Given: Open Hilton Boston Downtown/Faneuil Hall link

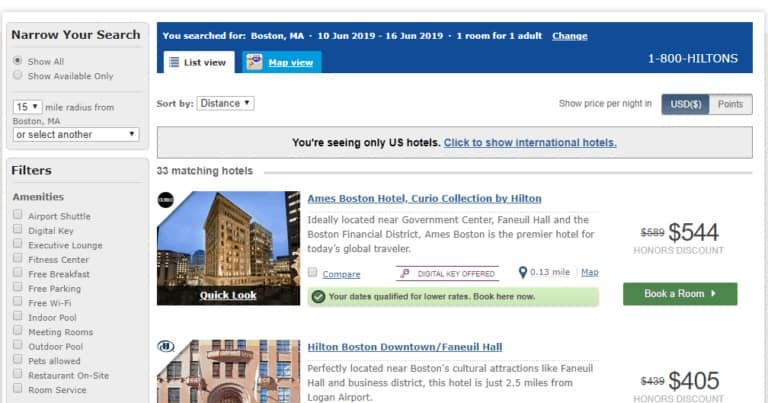Looking at the screenshot, I should coord(405,347).
